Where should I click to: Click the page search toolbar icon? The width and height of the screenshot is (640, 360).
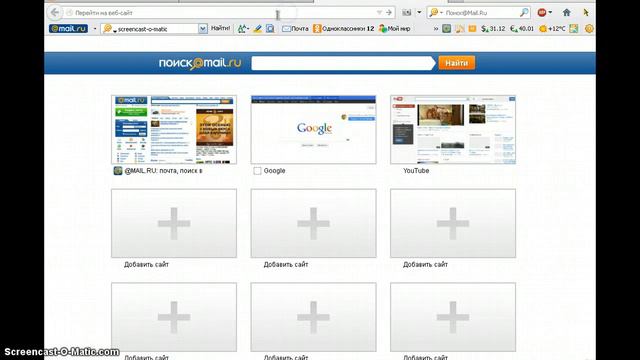pyautogui.click(x=270, y=29)
